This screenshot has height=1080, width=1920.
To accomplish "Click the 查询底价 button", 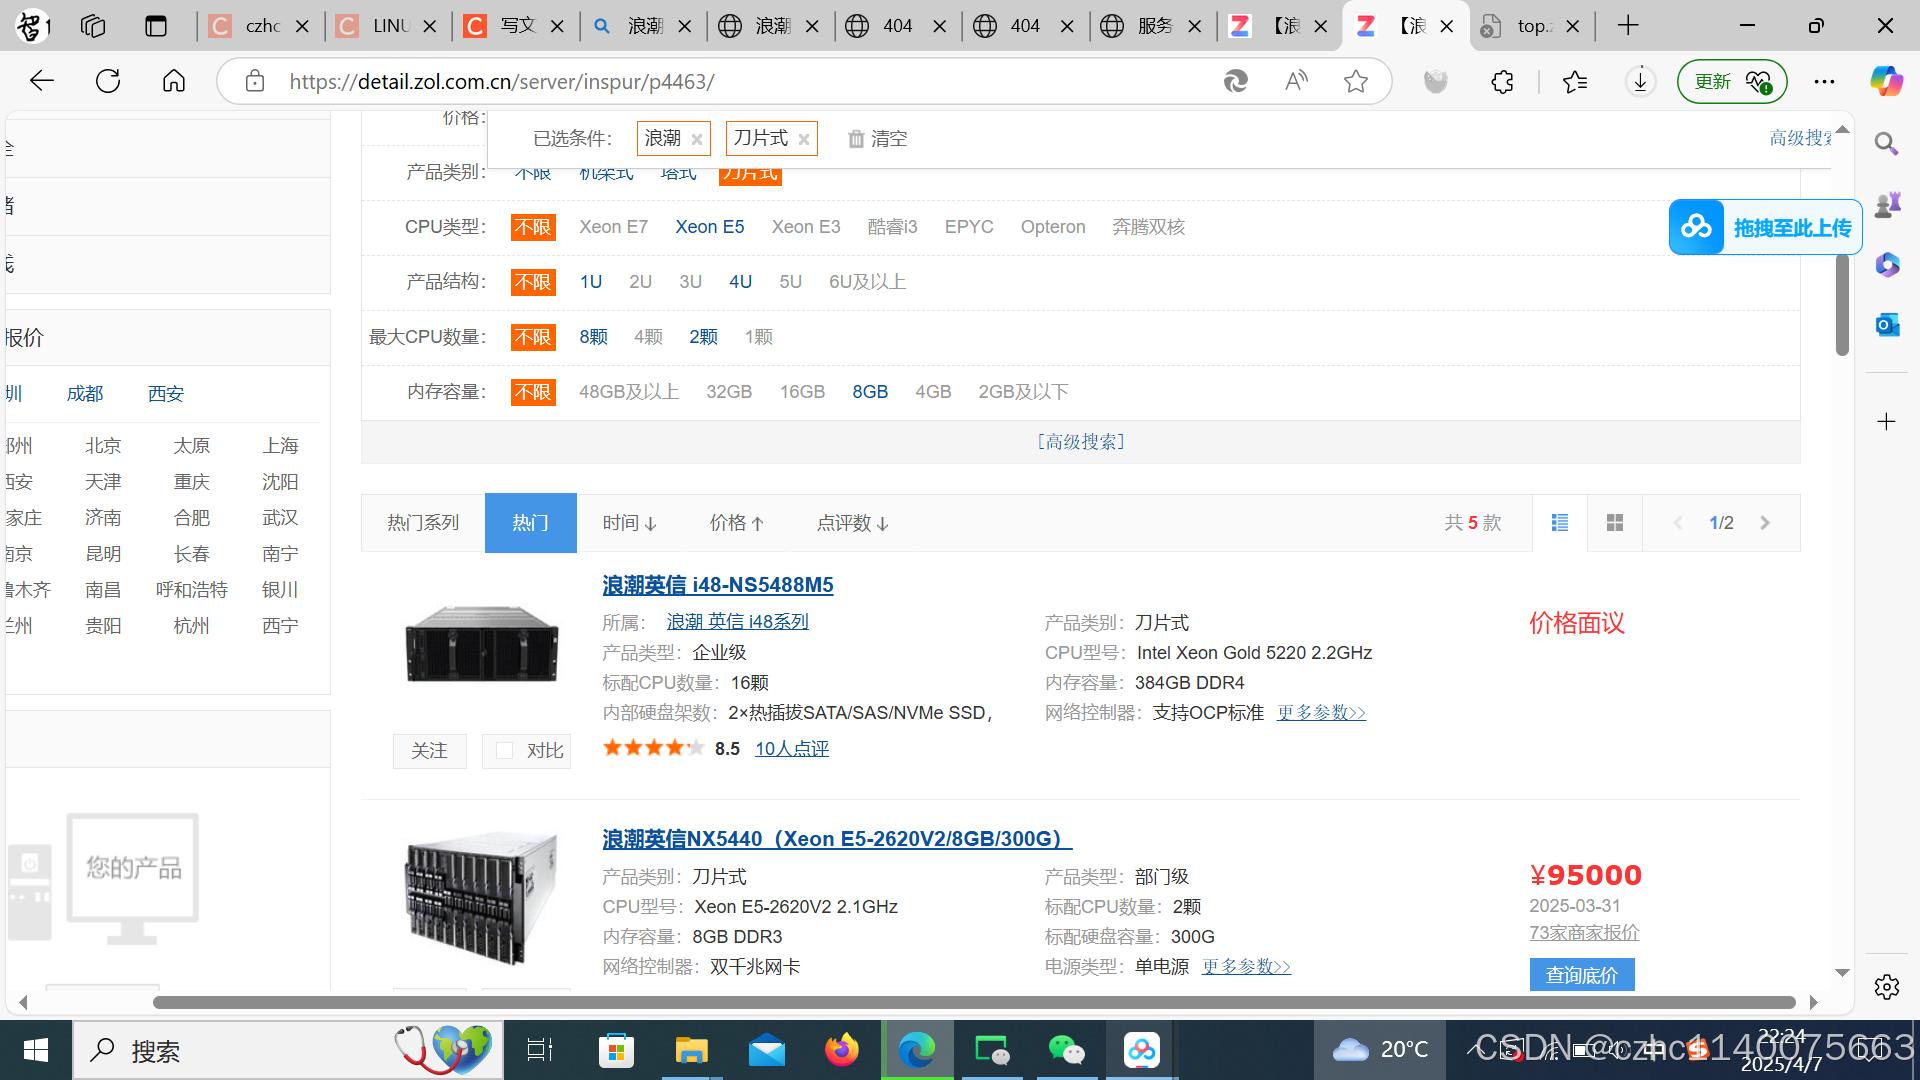I will pyautogui.click(x=1581, y=975).
